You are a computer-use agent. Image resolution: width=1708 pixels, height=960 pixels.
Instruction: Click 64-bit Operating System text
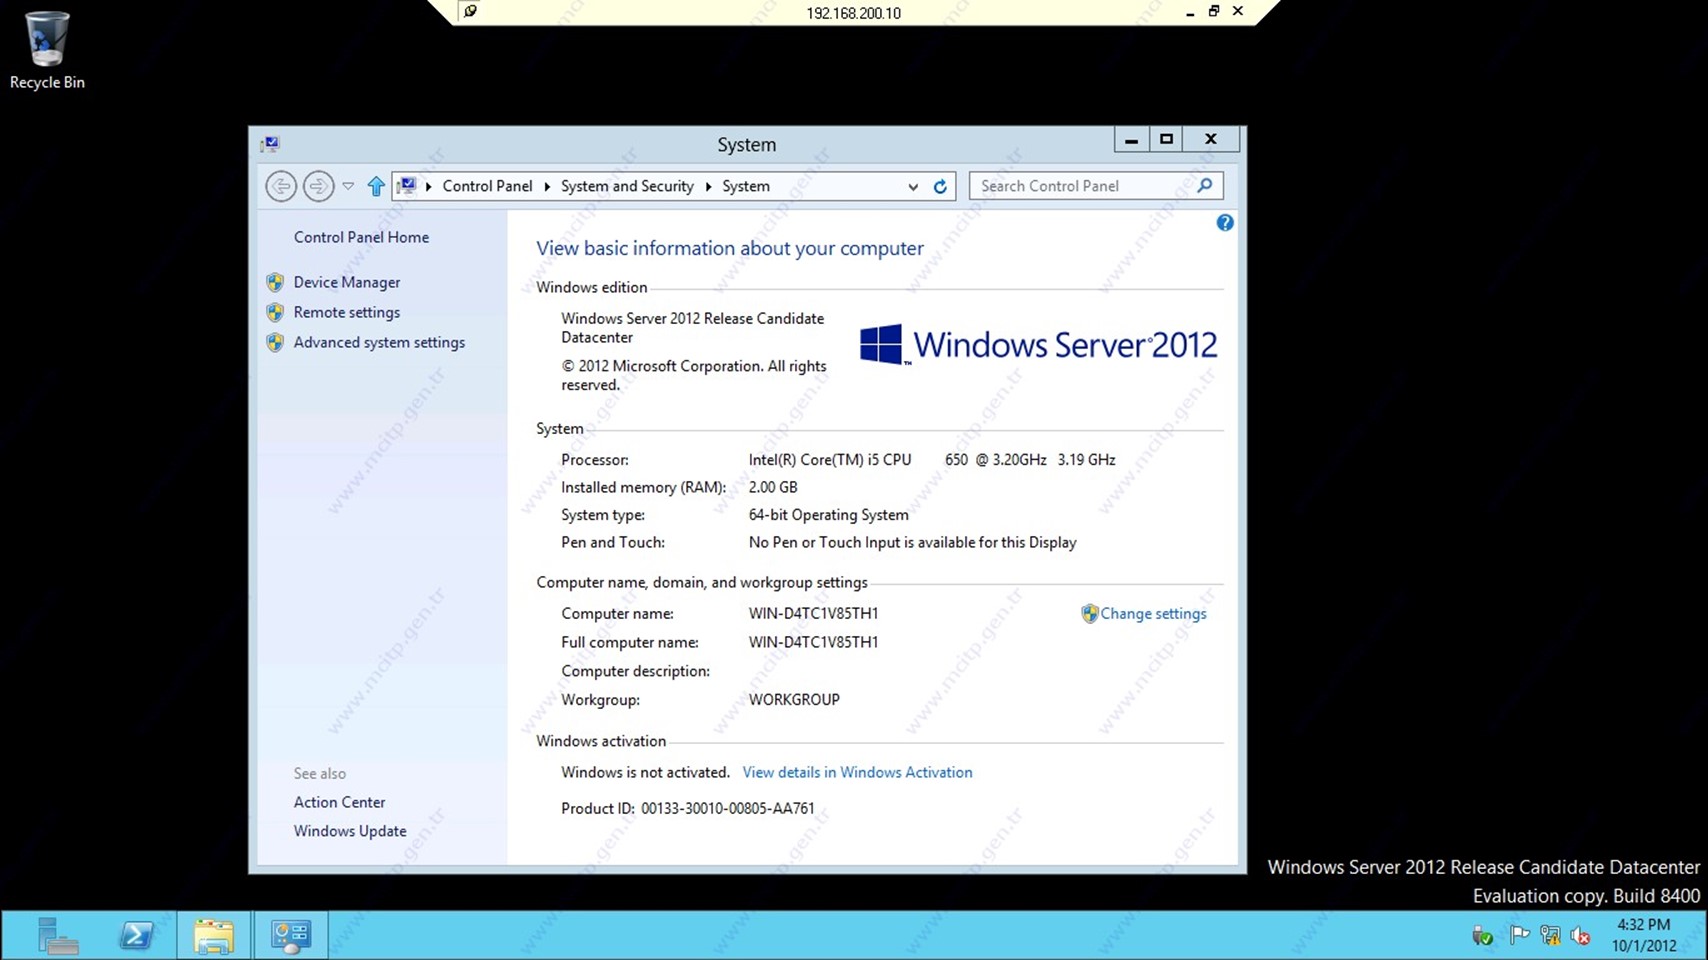coord(828,515)
